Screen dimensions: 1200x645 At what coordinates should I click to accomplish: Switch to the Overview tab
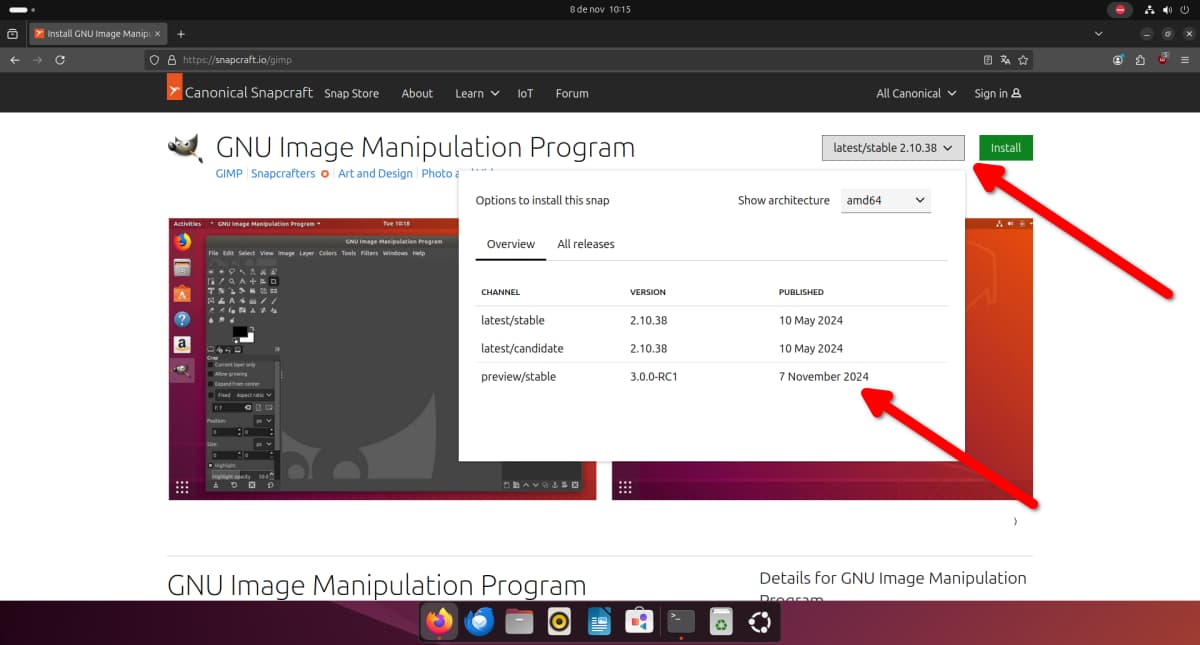coord(511,244)
